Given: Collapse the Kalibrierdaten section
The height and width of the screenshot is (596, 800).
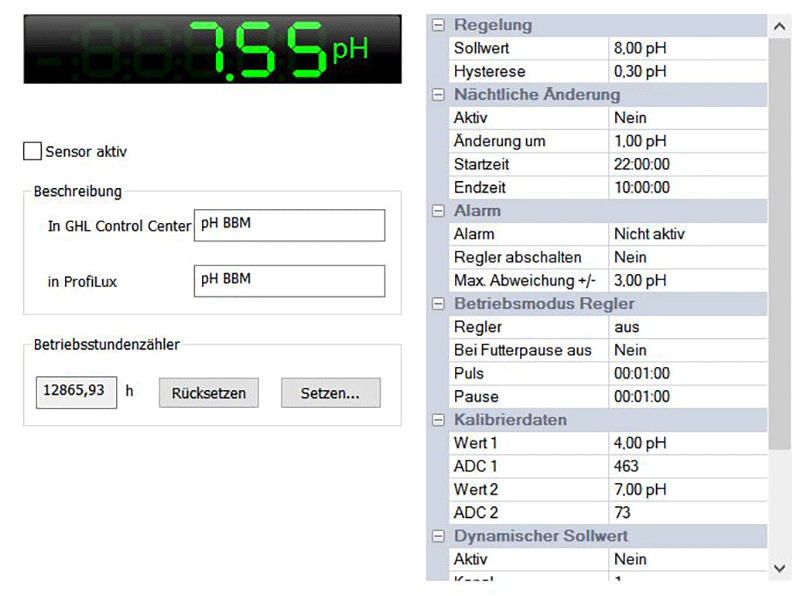Looking at the screenshot, I should pos(437,419).
